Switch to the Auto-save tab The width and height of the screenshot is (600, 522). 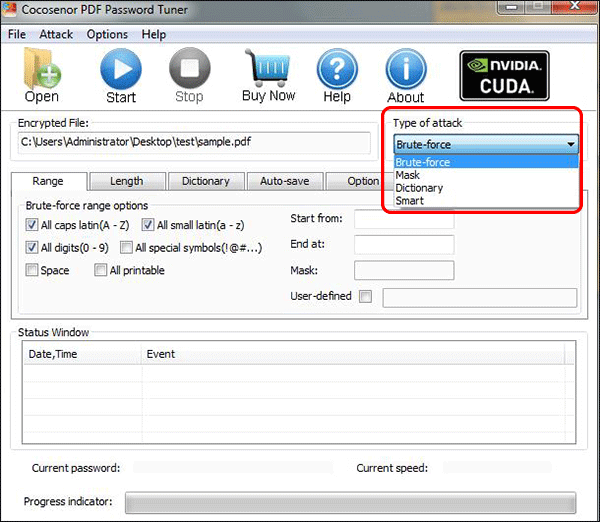(285, 181)
